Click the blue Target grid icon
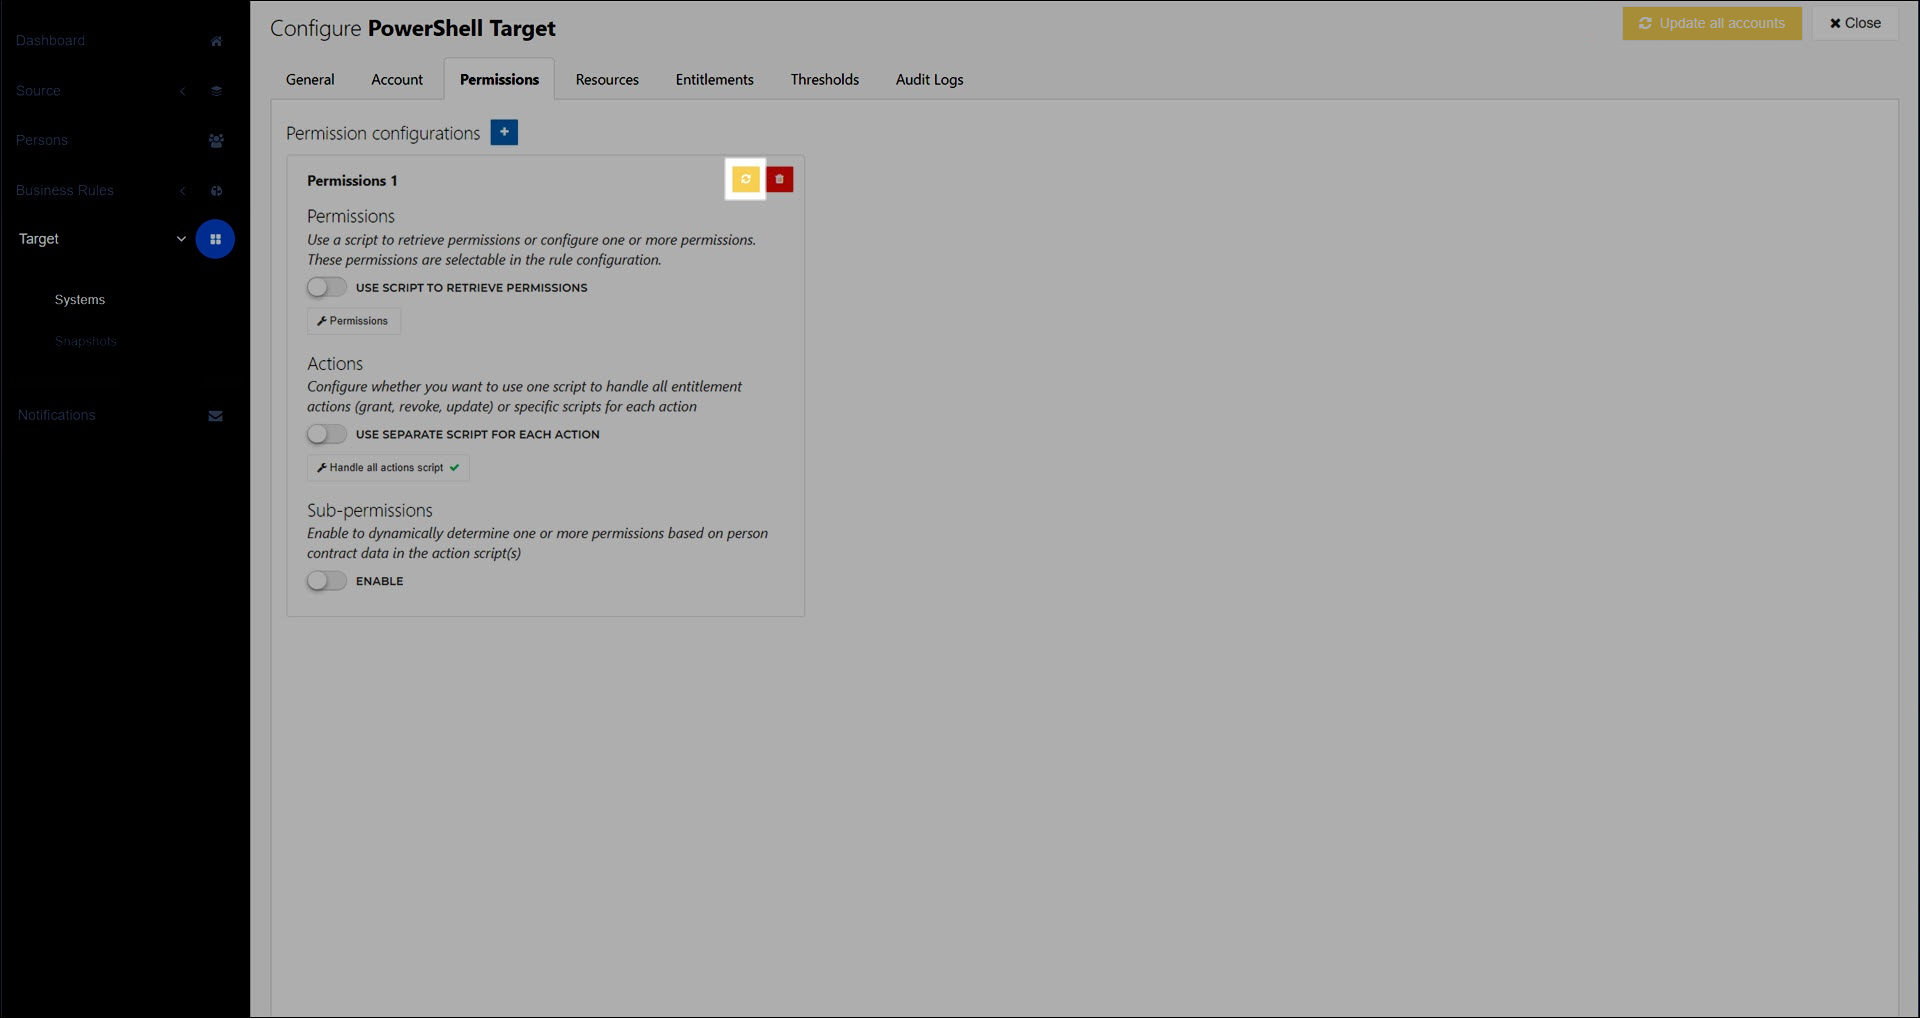 click(x=215, y=239)
